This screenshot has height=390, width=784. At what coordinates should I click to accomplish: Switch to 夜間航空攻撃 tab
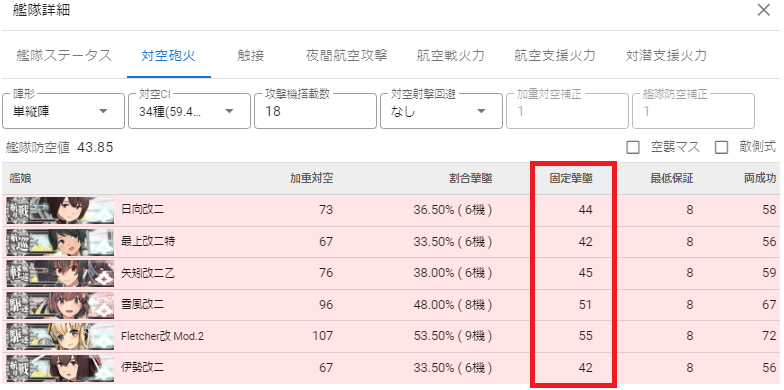click(346, 56)
